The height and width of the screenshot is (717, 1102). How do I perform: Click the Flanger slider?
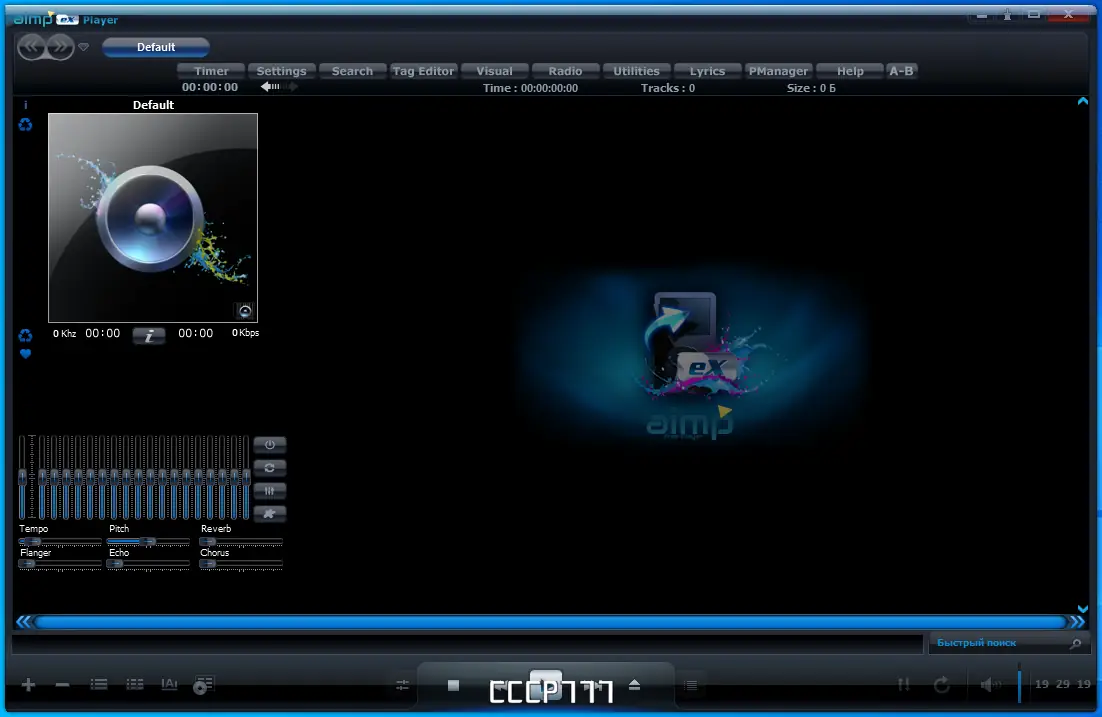(60, 564)
